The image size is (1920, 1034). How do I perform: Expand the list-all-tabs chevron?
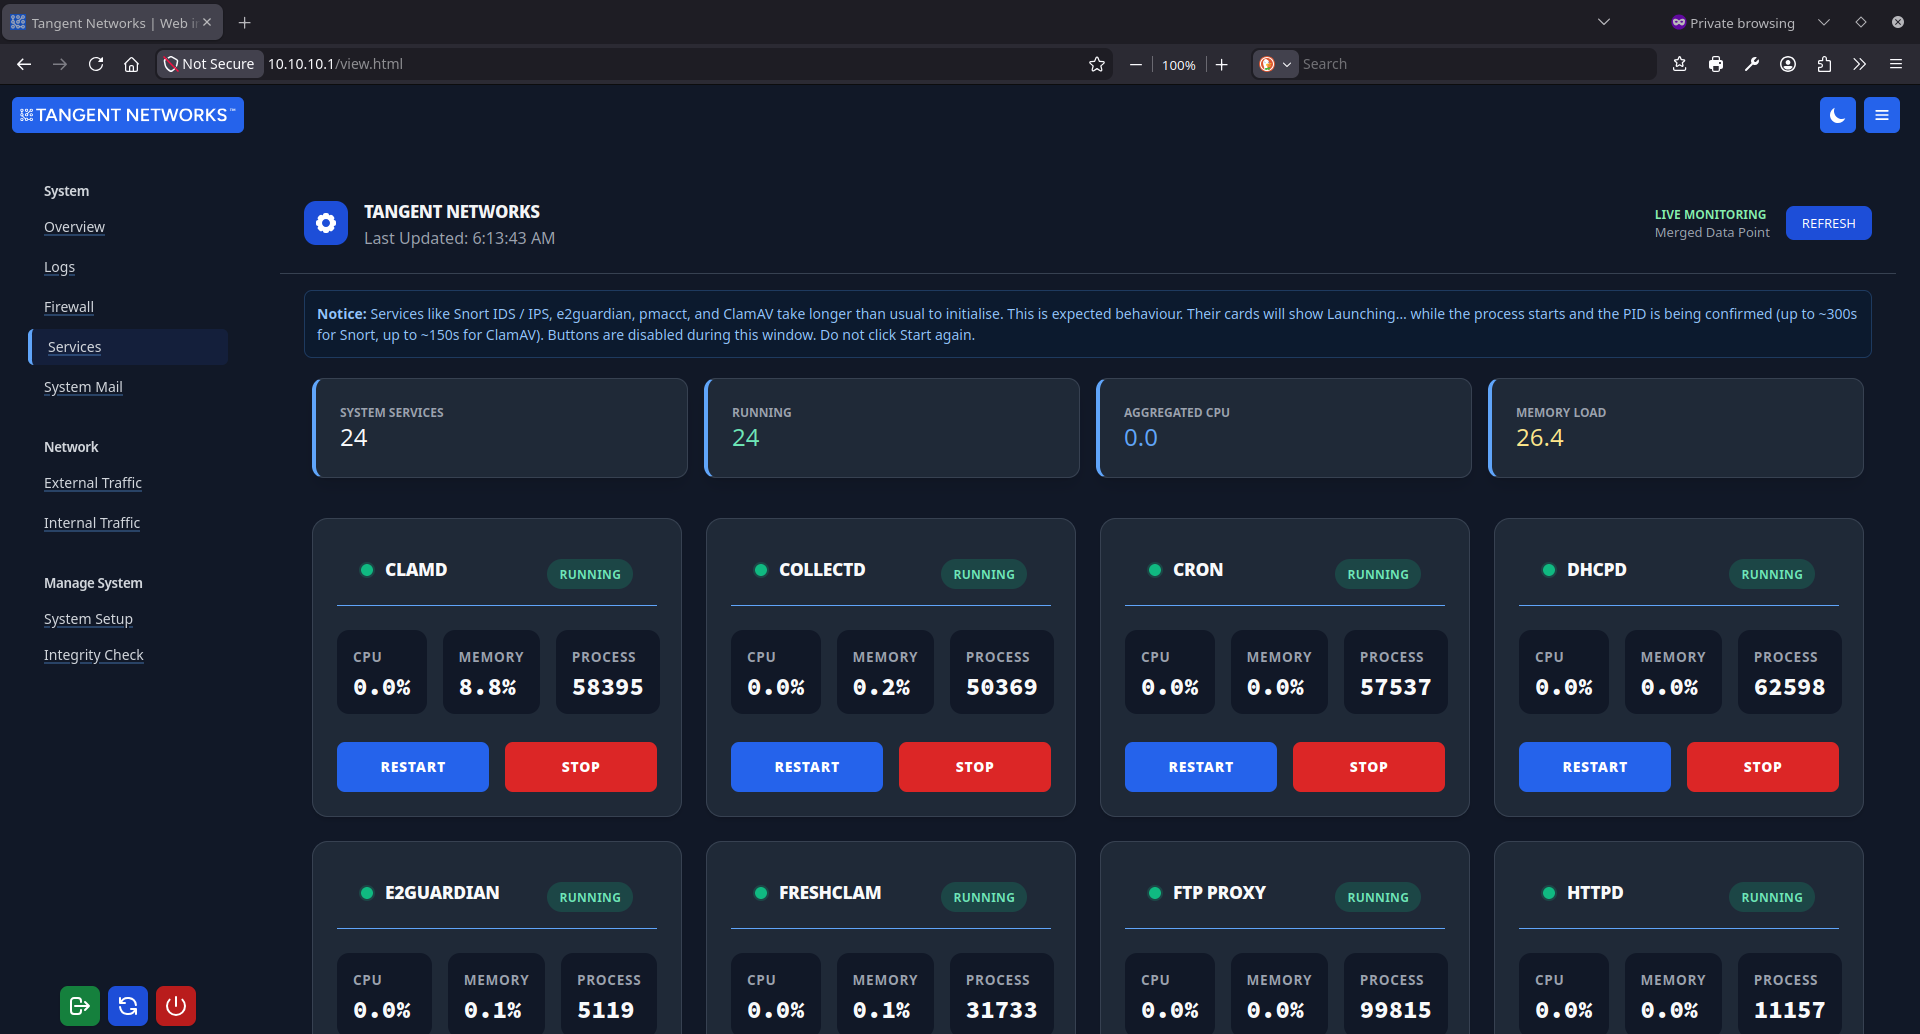(1603, 21)
